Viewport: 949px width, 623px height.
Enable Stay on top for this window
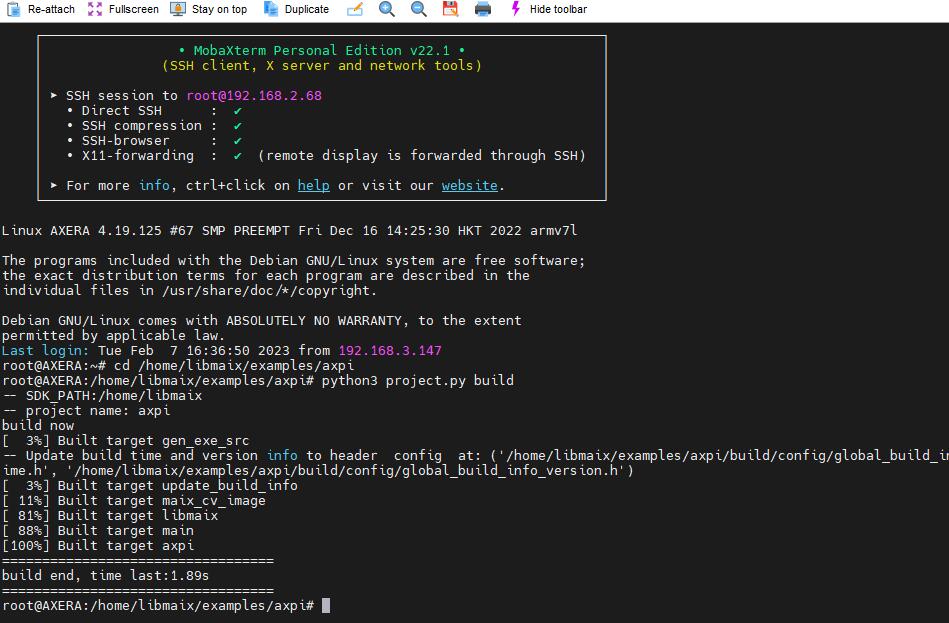point(209,9)
